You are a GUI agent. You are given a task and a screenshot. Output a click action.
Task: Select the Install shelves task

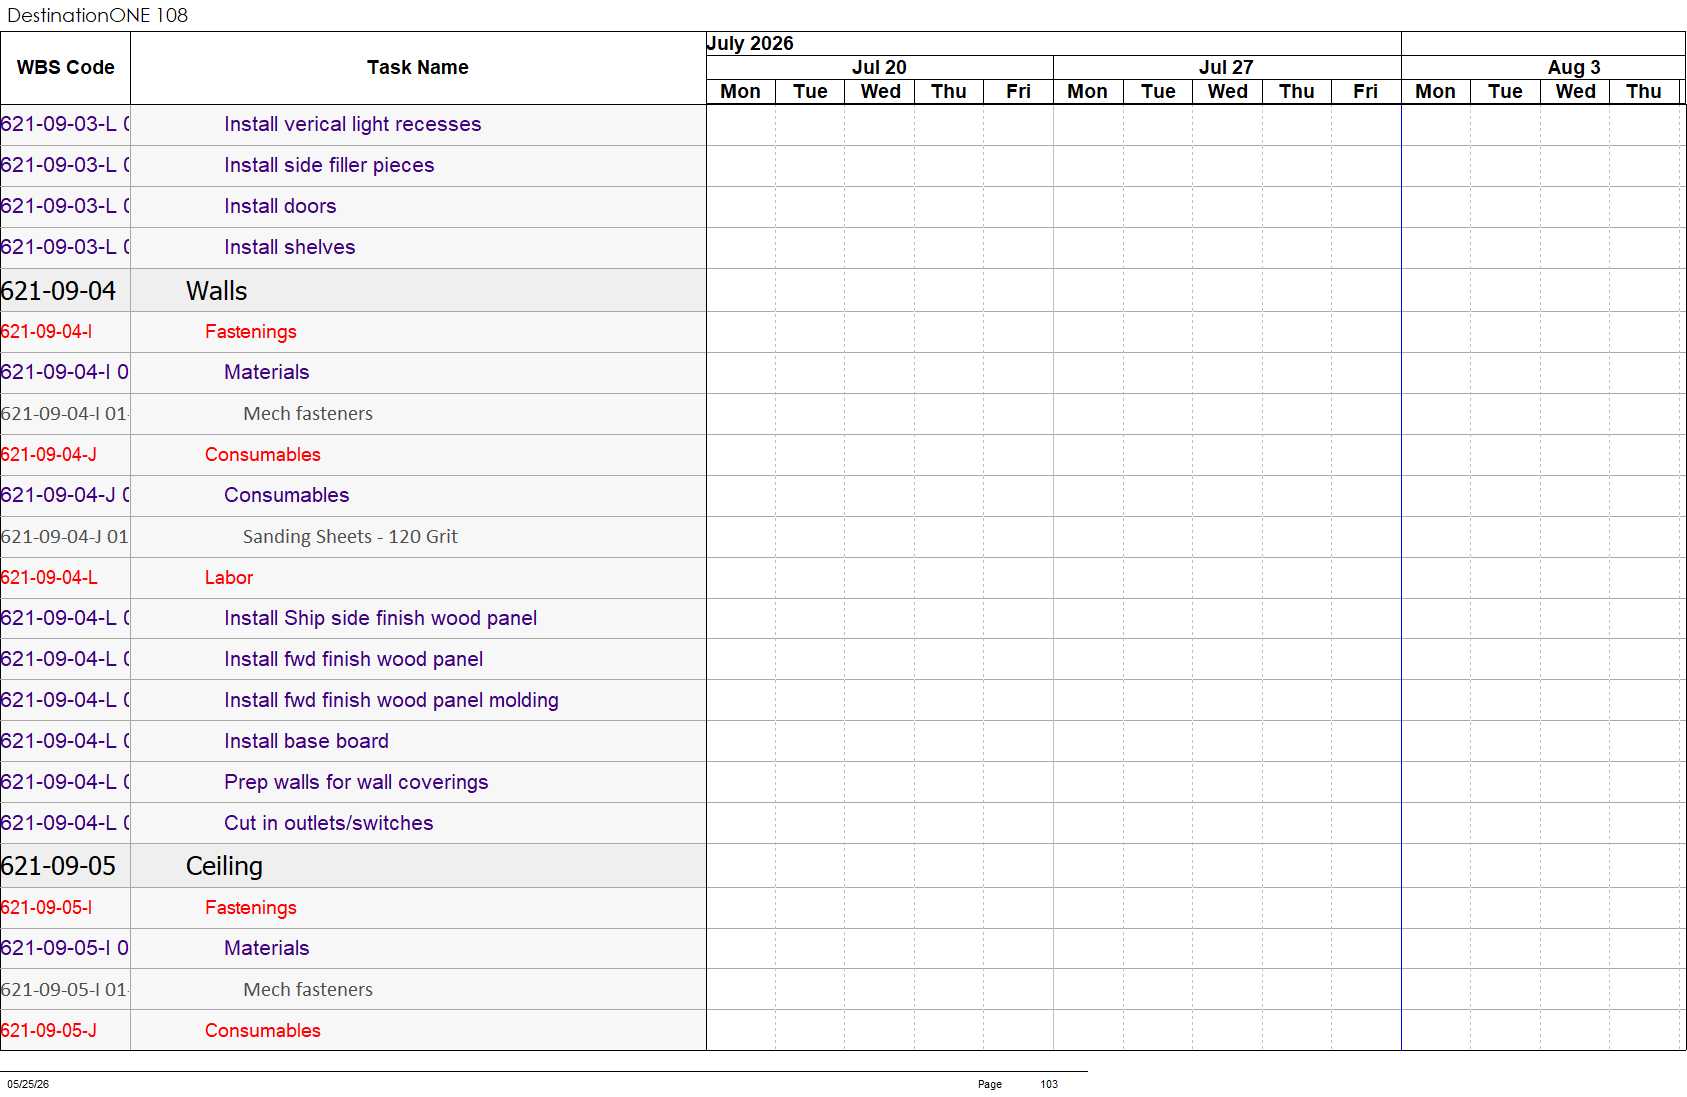coord(290,247)
